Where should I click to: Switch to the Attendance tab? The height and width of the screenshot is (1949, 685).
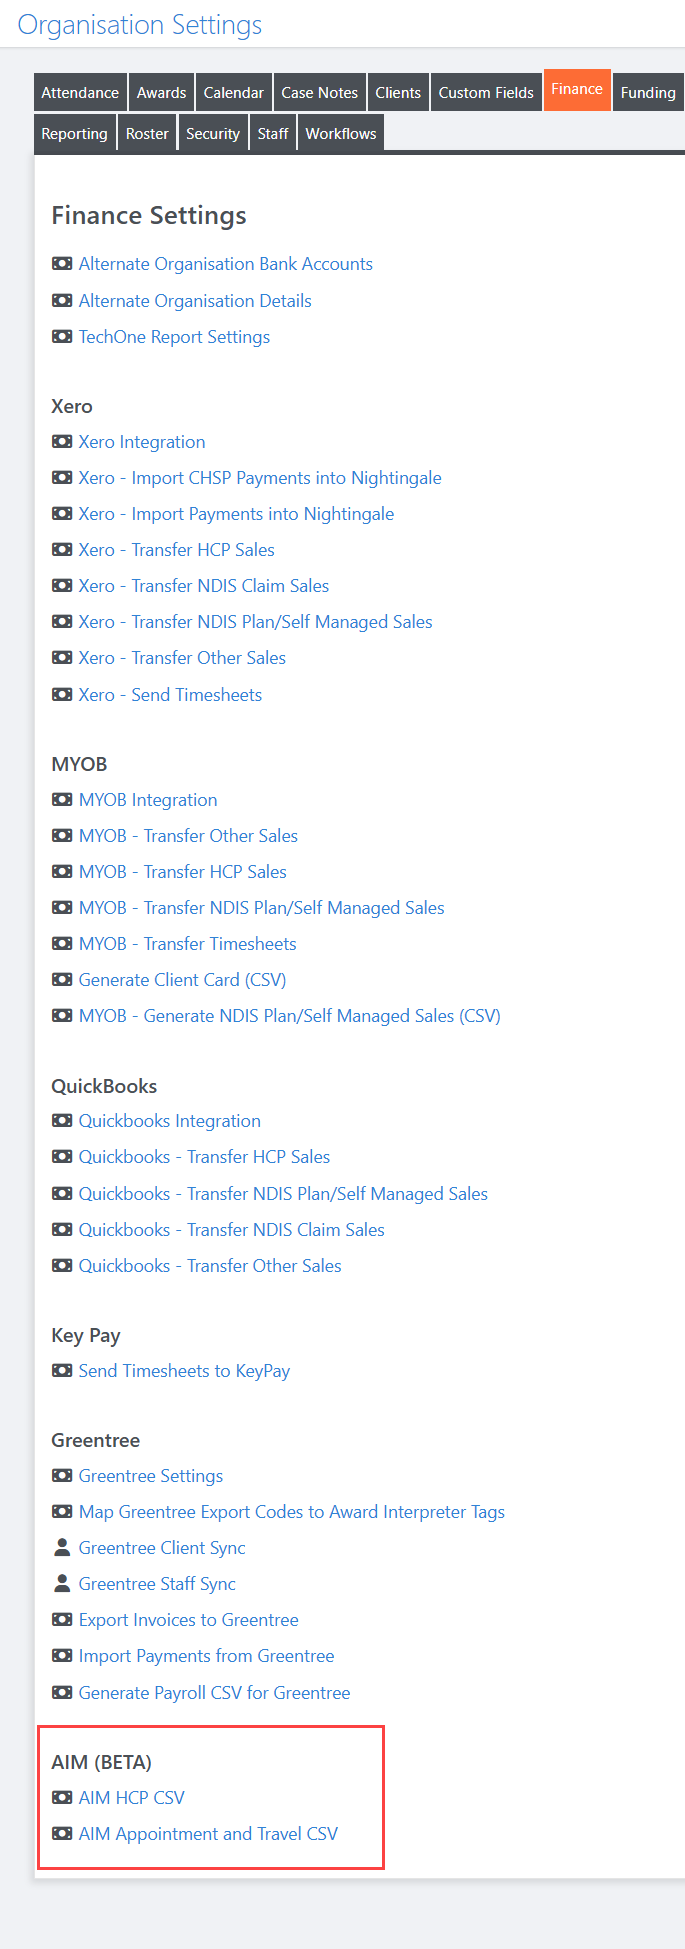80,93
